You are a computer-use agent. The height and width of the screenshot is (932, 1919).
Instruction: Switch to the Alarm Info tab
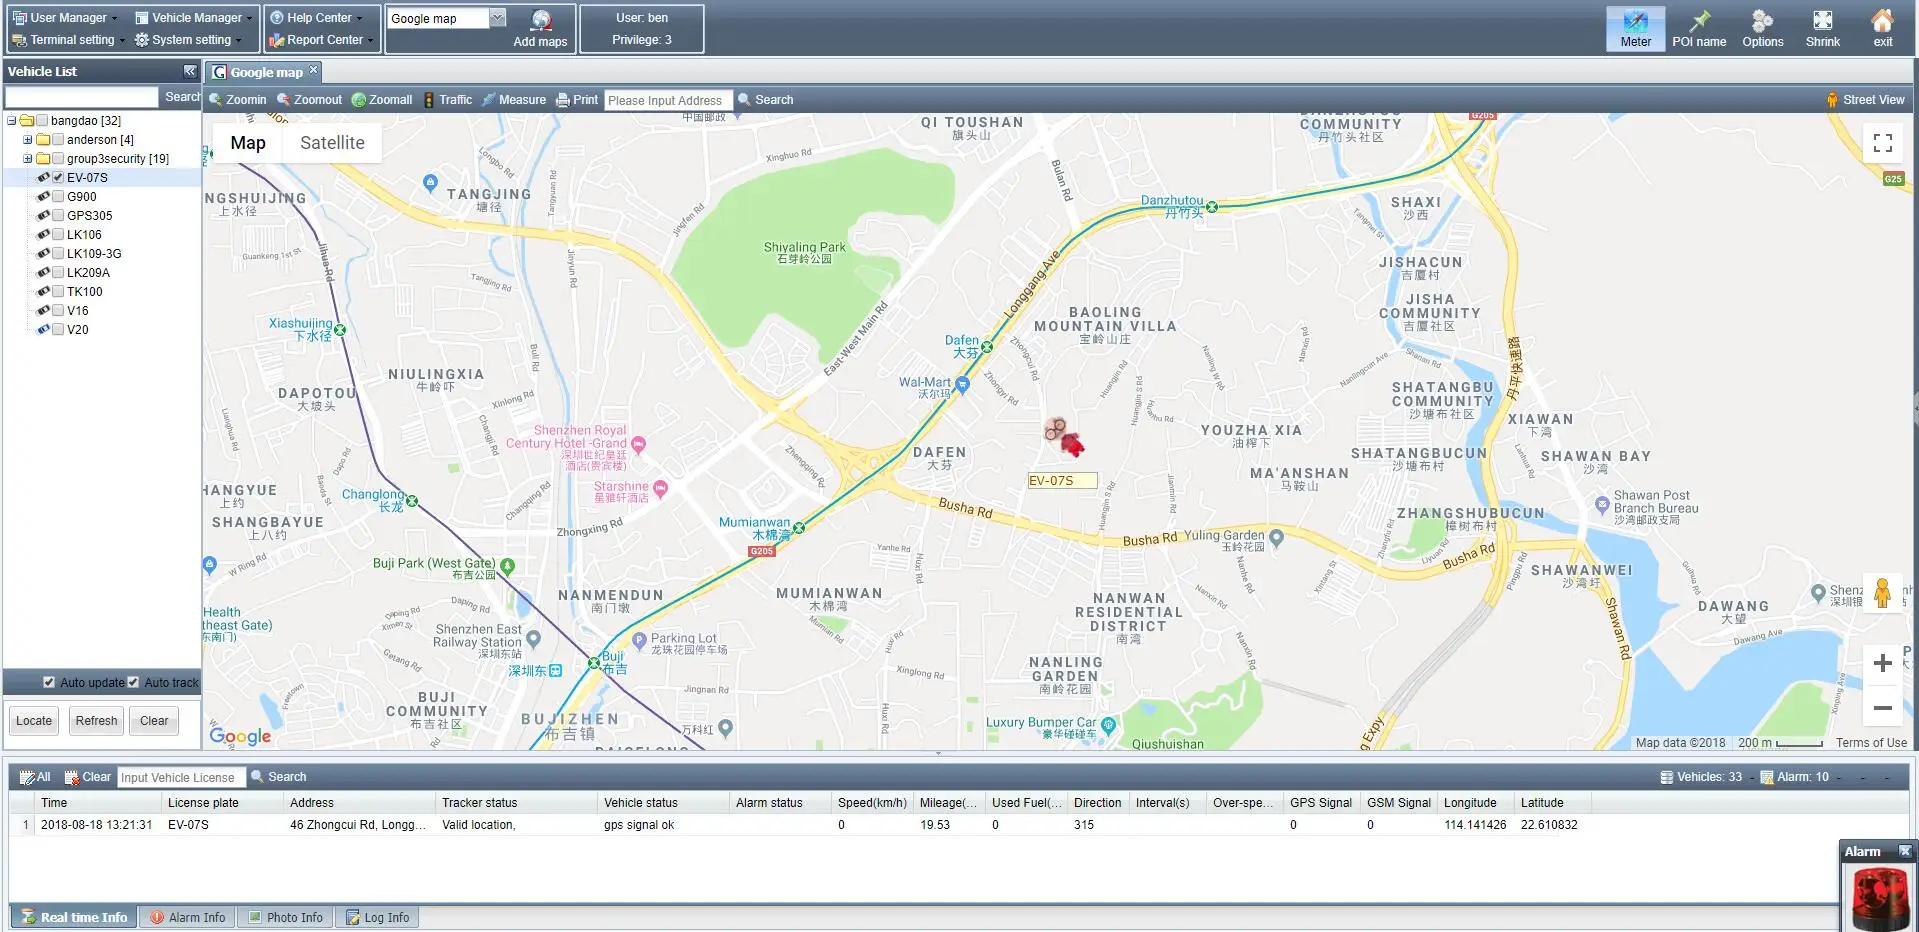(187, 917)
